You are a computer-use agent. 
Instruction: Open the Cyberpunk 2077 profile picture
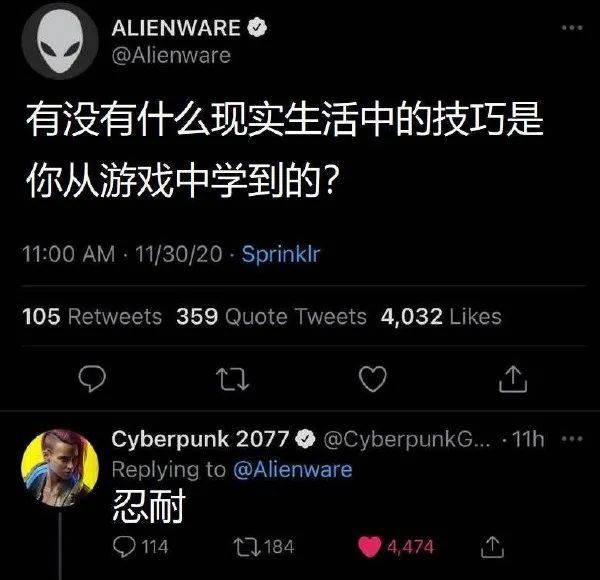[x=60, y=468]
